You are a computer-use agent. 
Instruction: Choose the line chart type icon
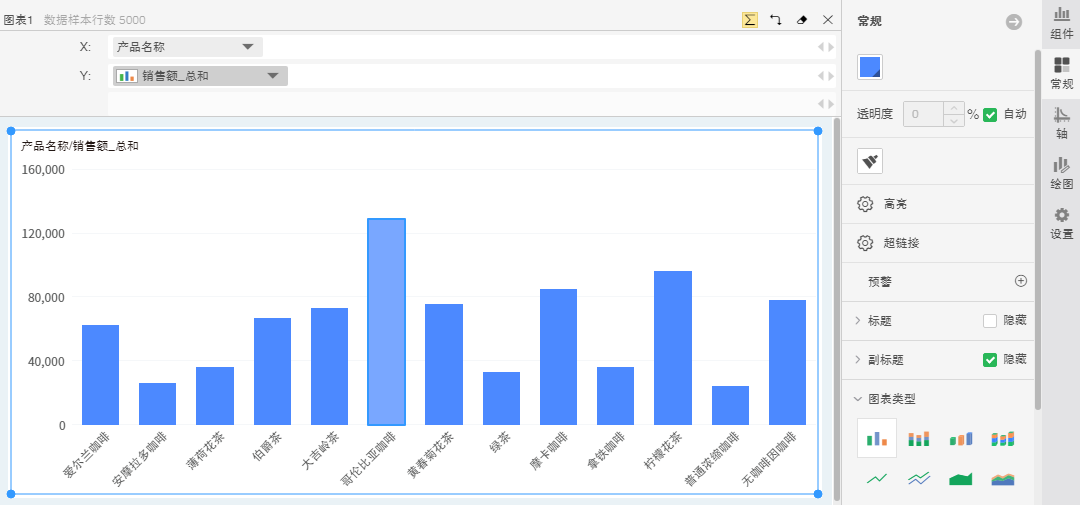[877, 479]
